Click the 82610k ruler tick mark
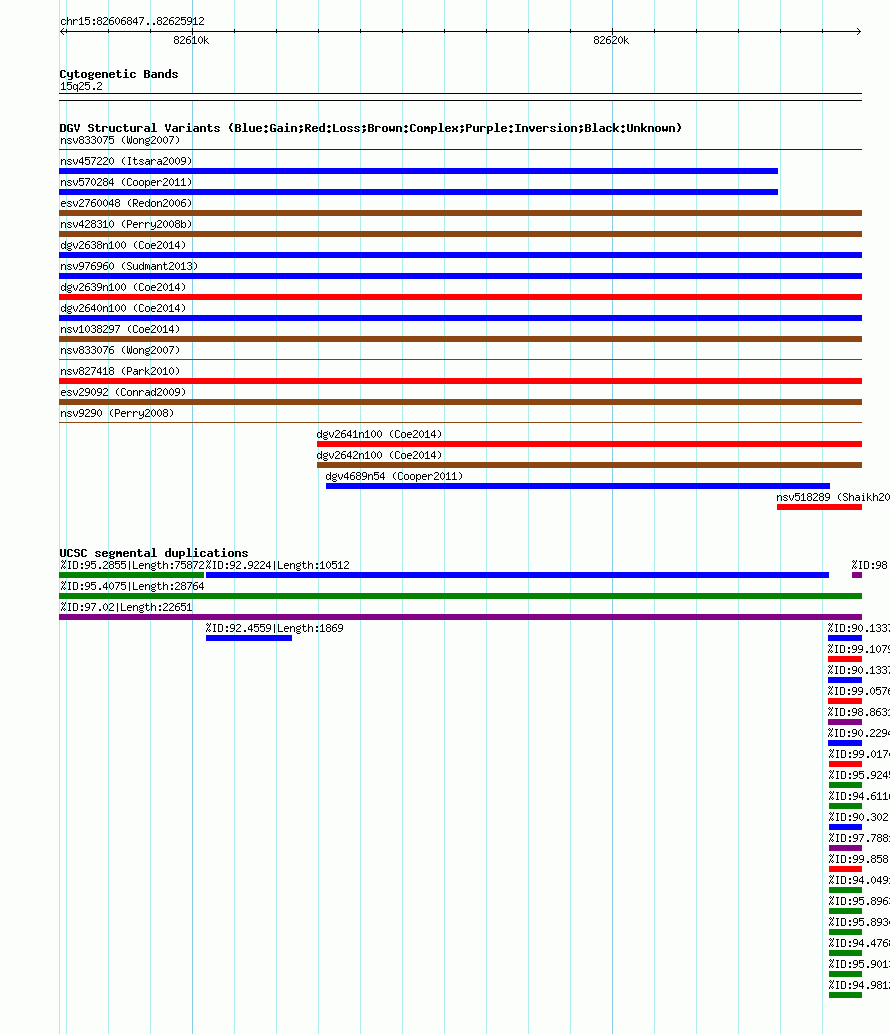The height and width of the screenshot is (1034, 890). click(193, 31)
